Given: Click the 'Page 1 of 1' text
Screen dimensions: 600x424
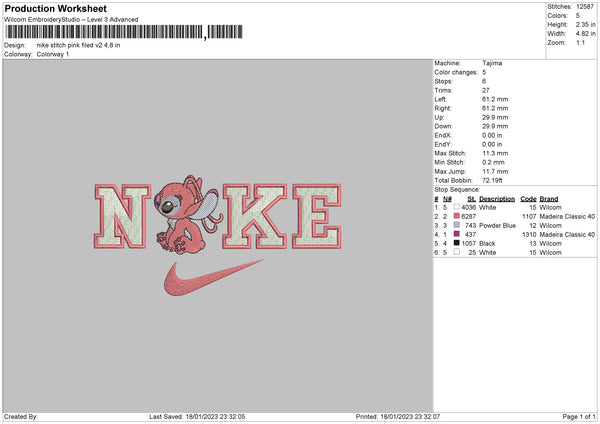Looking at the screenshot, I should pos(579,416).
